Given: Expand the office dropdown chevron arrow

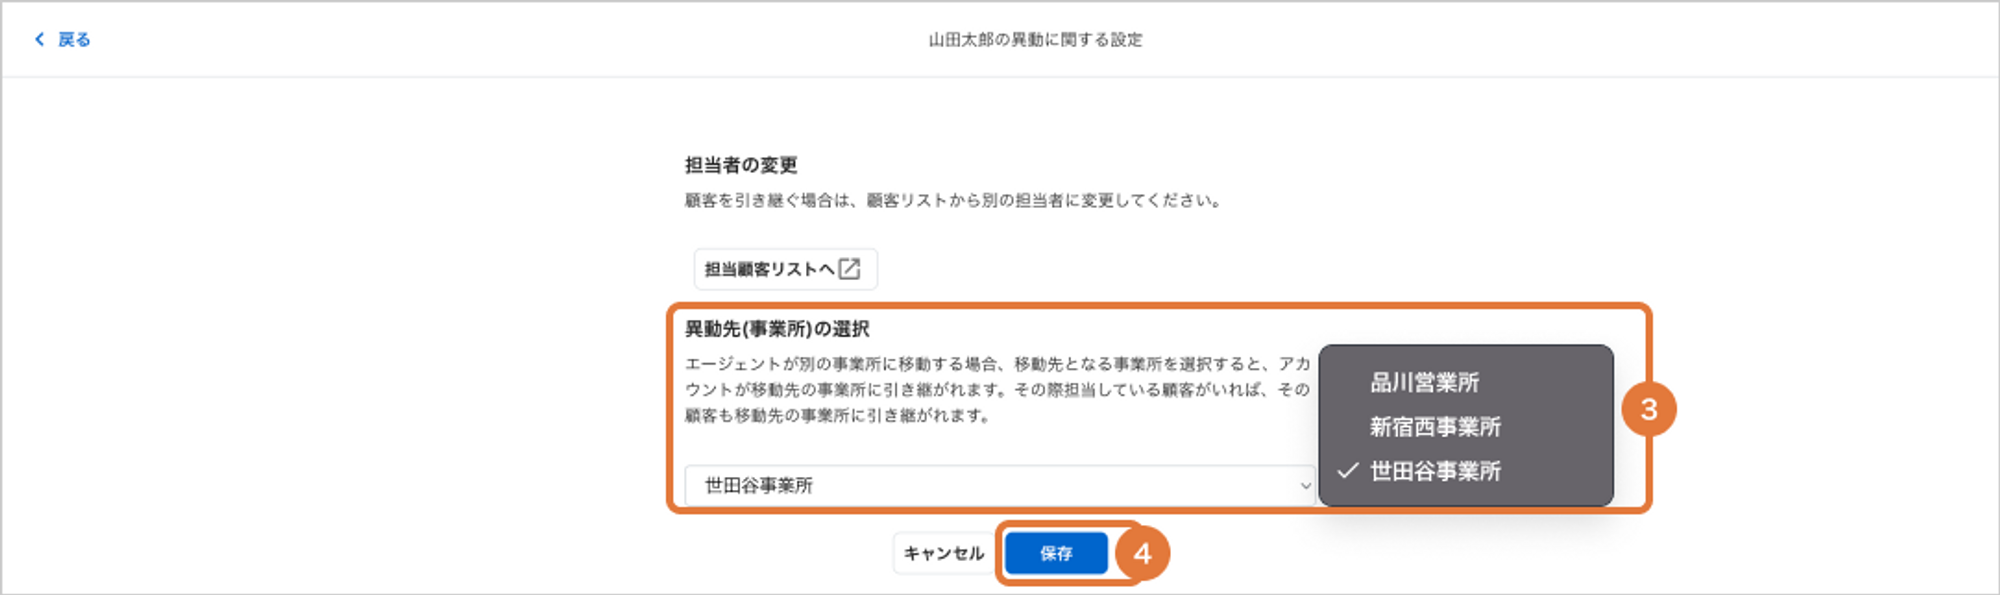Looking at the screenshot, I should pos(1305,486).
